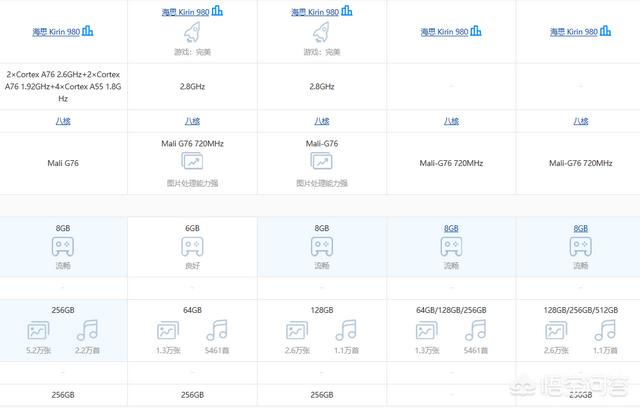Click the photo icon labeled 5.2万张

tap(38, 330)
